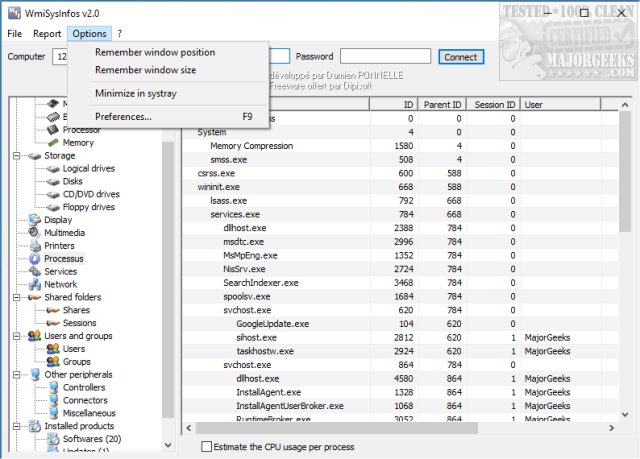Close the Options menu

[89, 33]
